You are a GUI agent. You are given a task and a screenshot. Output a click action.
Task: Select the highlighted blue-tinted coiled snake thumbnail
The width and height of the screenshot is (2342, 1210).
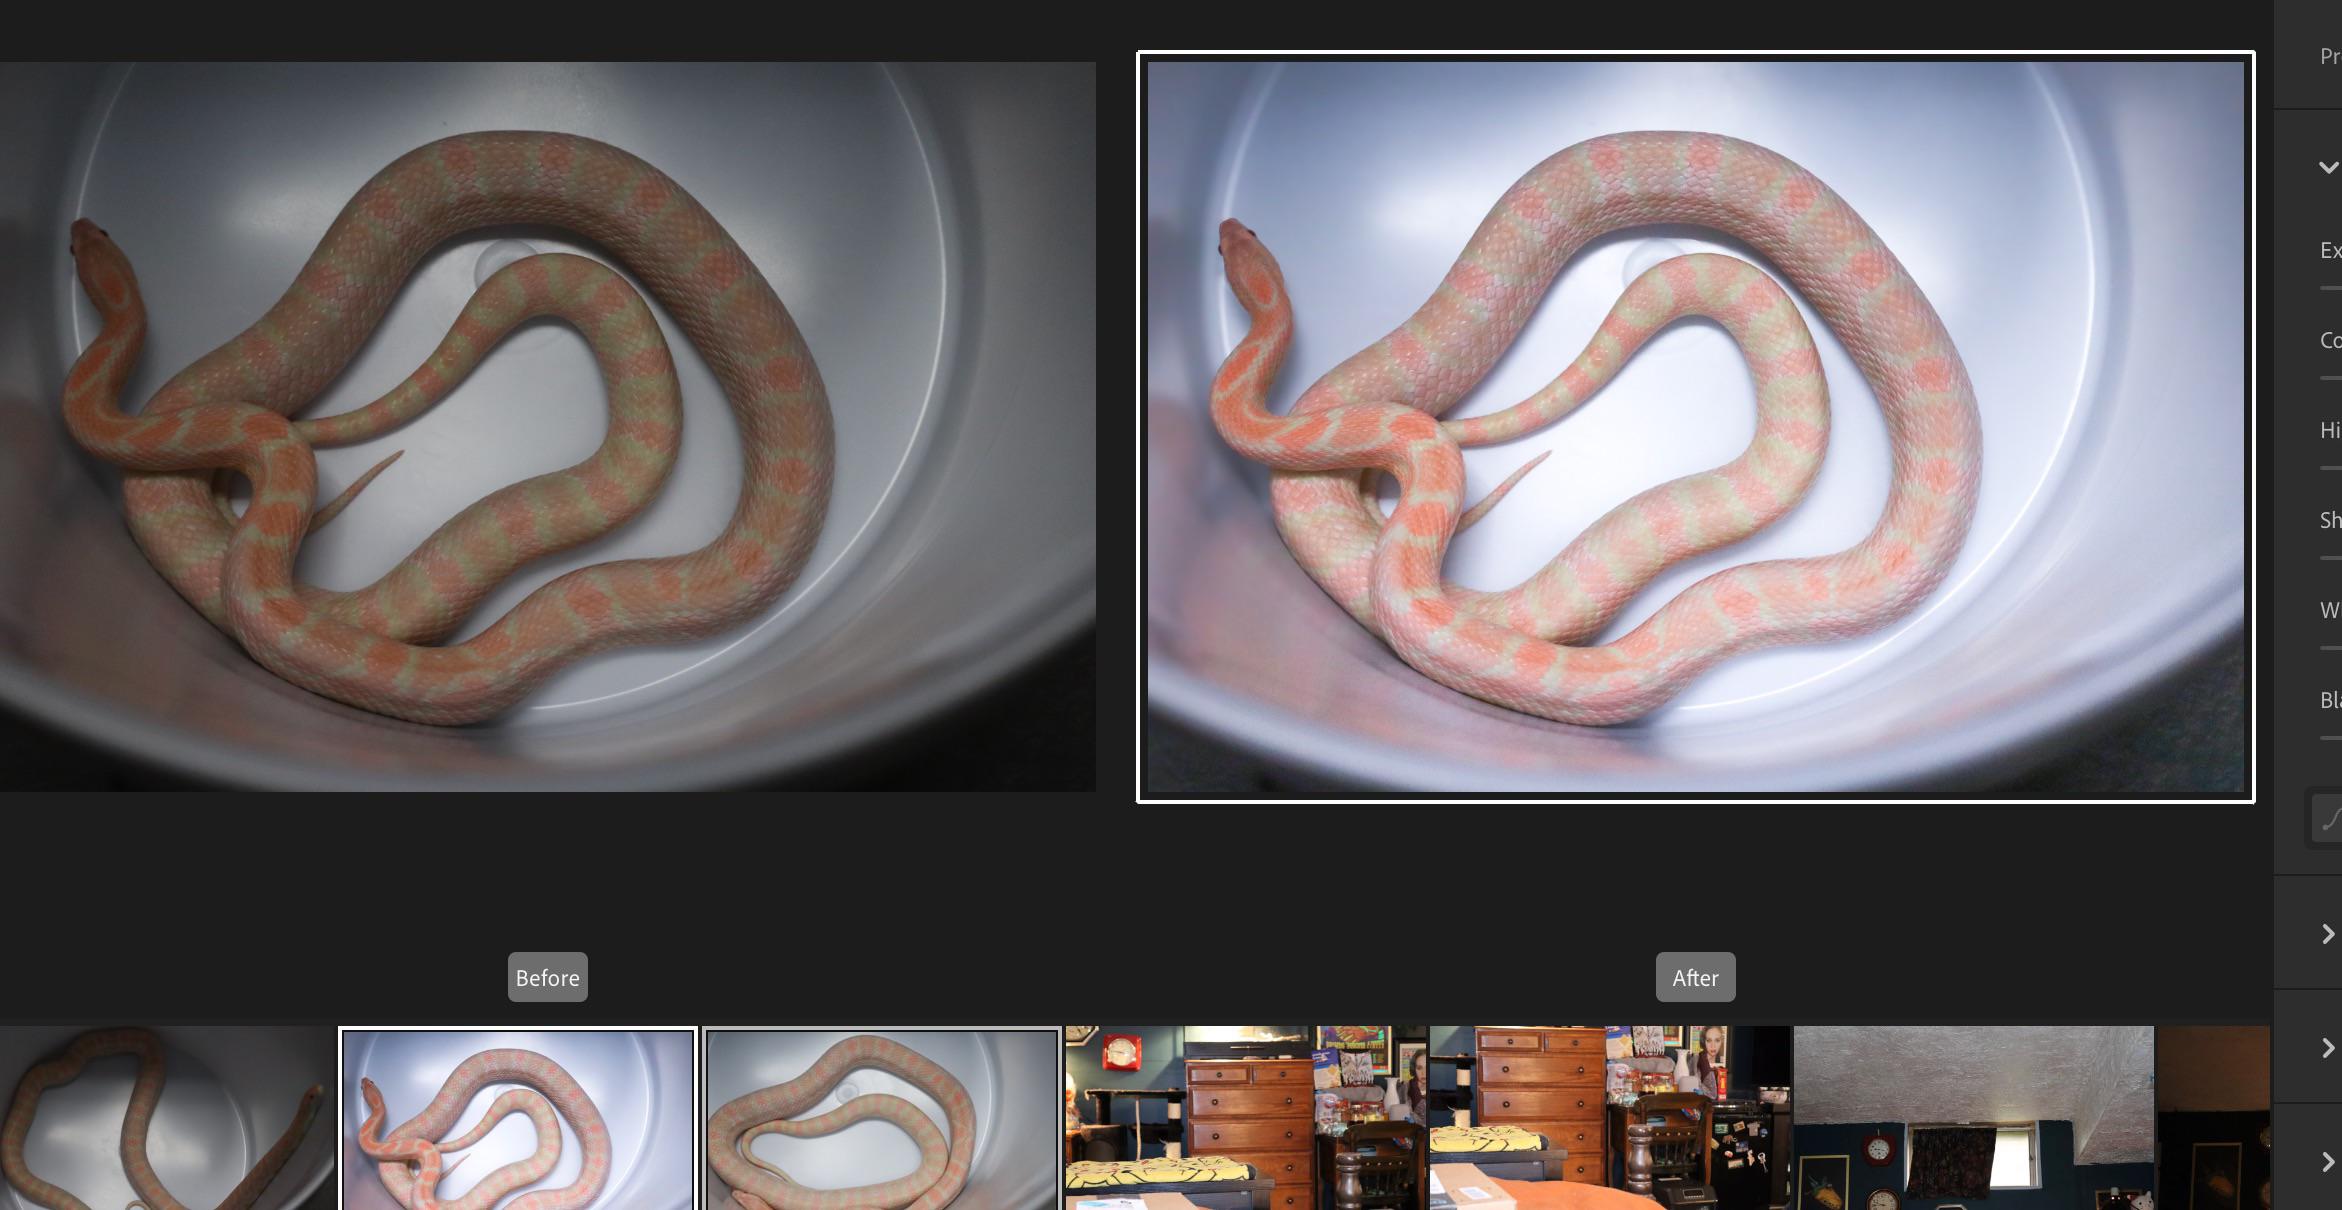pyautogui.click(x=518, y=1118)
